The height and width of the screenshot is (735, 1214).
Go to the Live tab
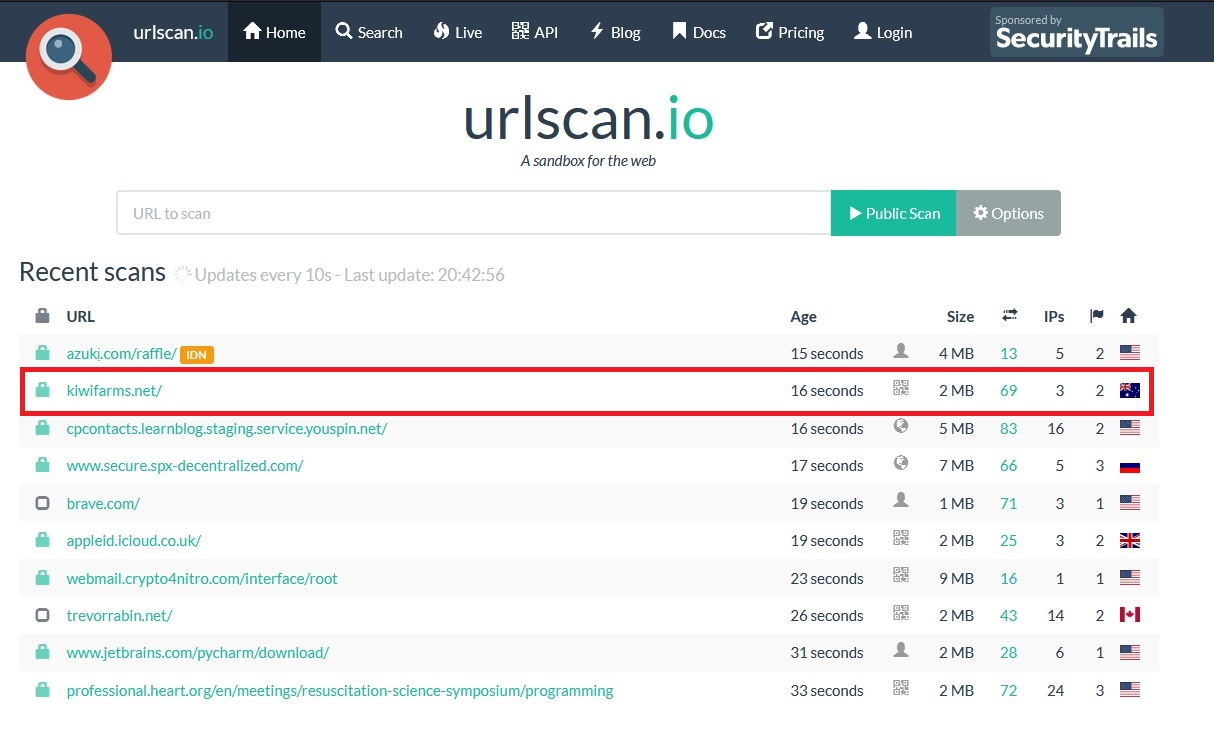click(458, 32)
